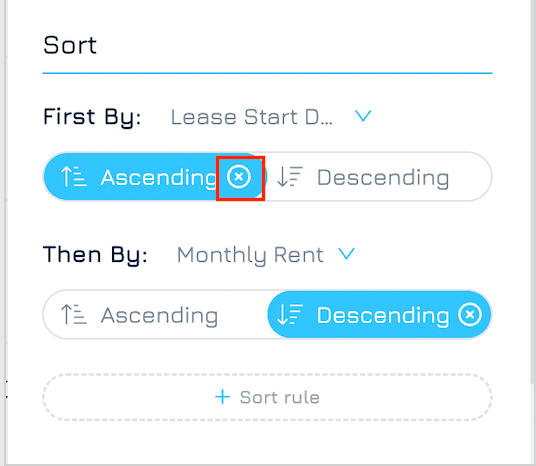Click the plus icon beside Sort rule
This screenshot has width=536, height=466.
[223, 397]
